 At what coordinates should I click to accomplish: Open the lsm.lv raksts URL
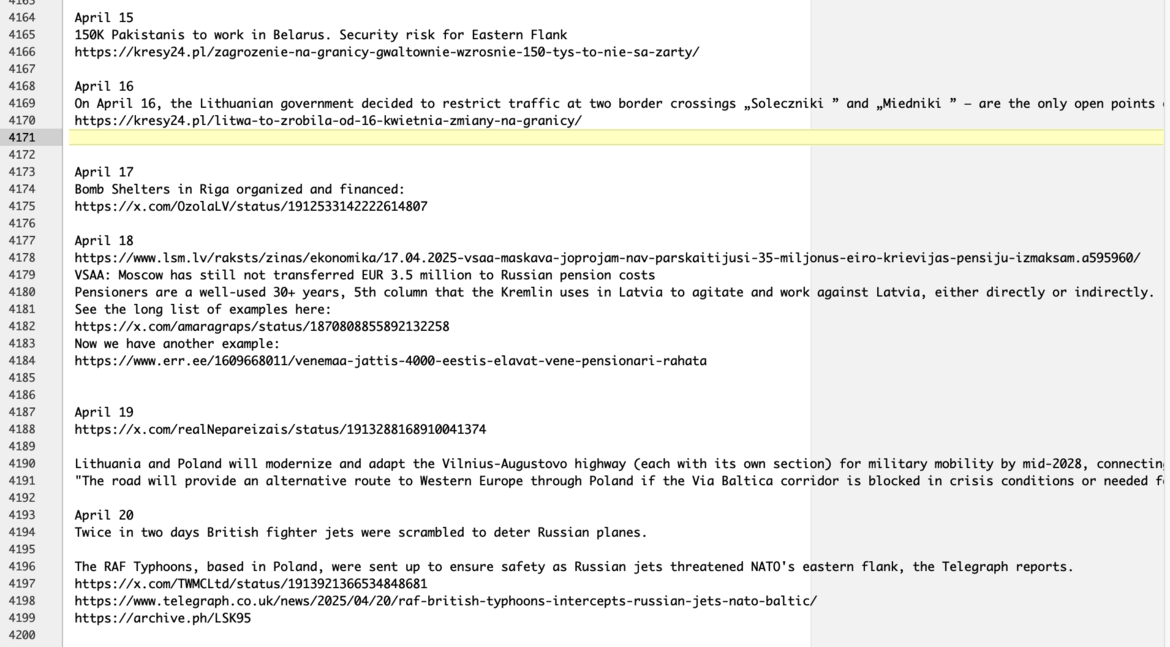coord(606,258)
